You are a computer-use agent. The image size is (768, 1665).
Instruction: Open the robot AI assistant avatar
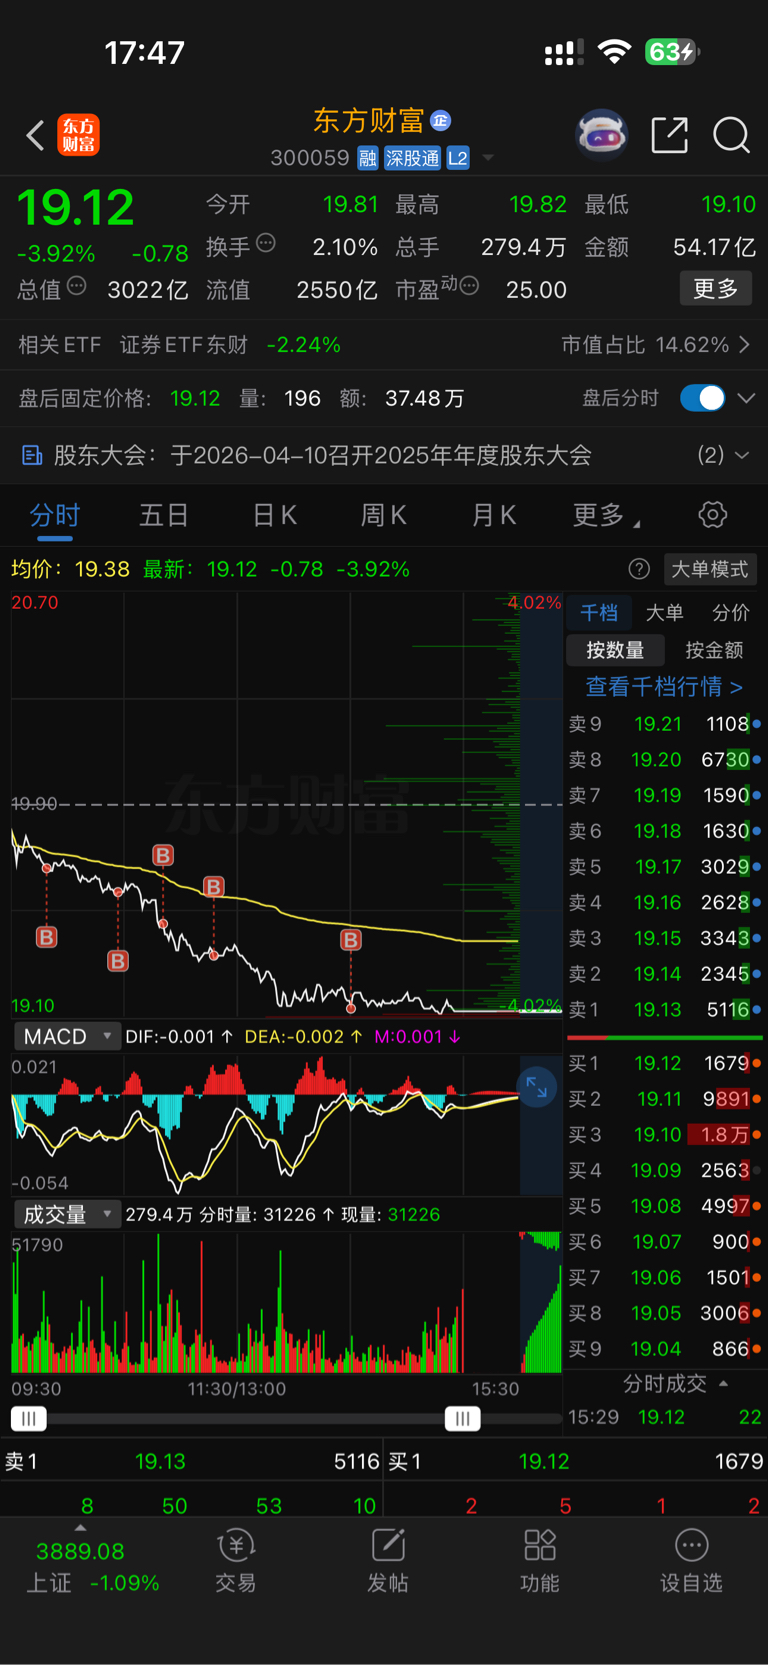coord(602,134)
